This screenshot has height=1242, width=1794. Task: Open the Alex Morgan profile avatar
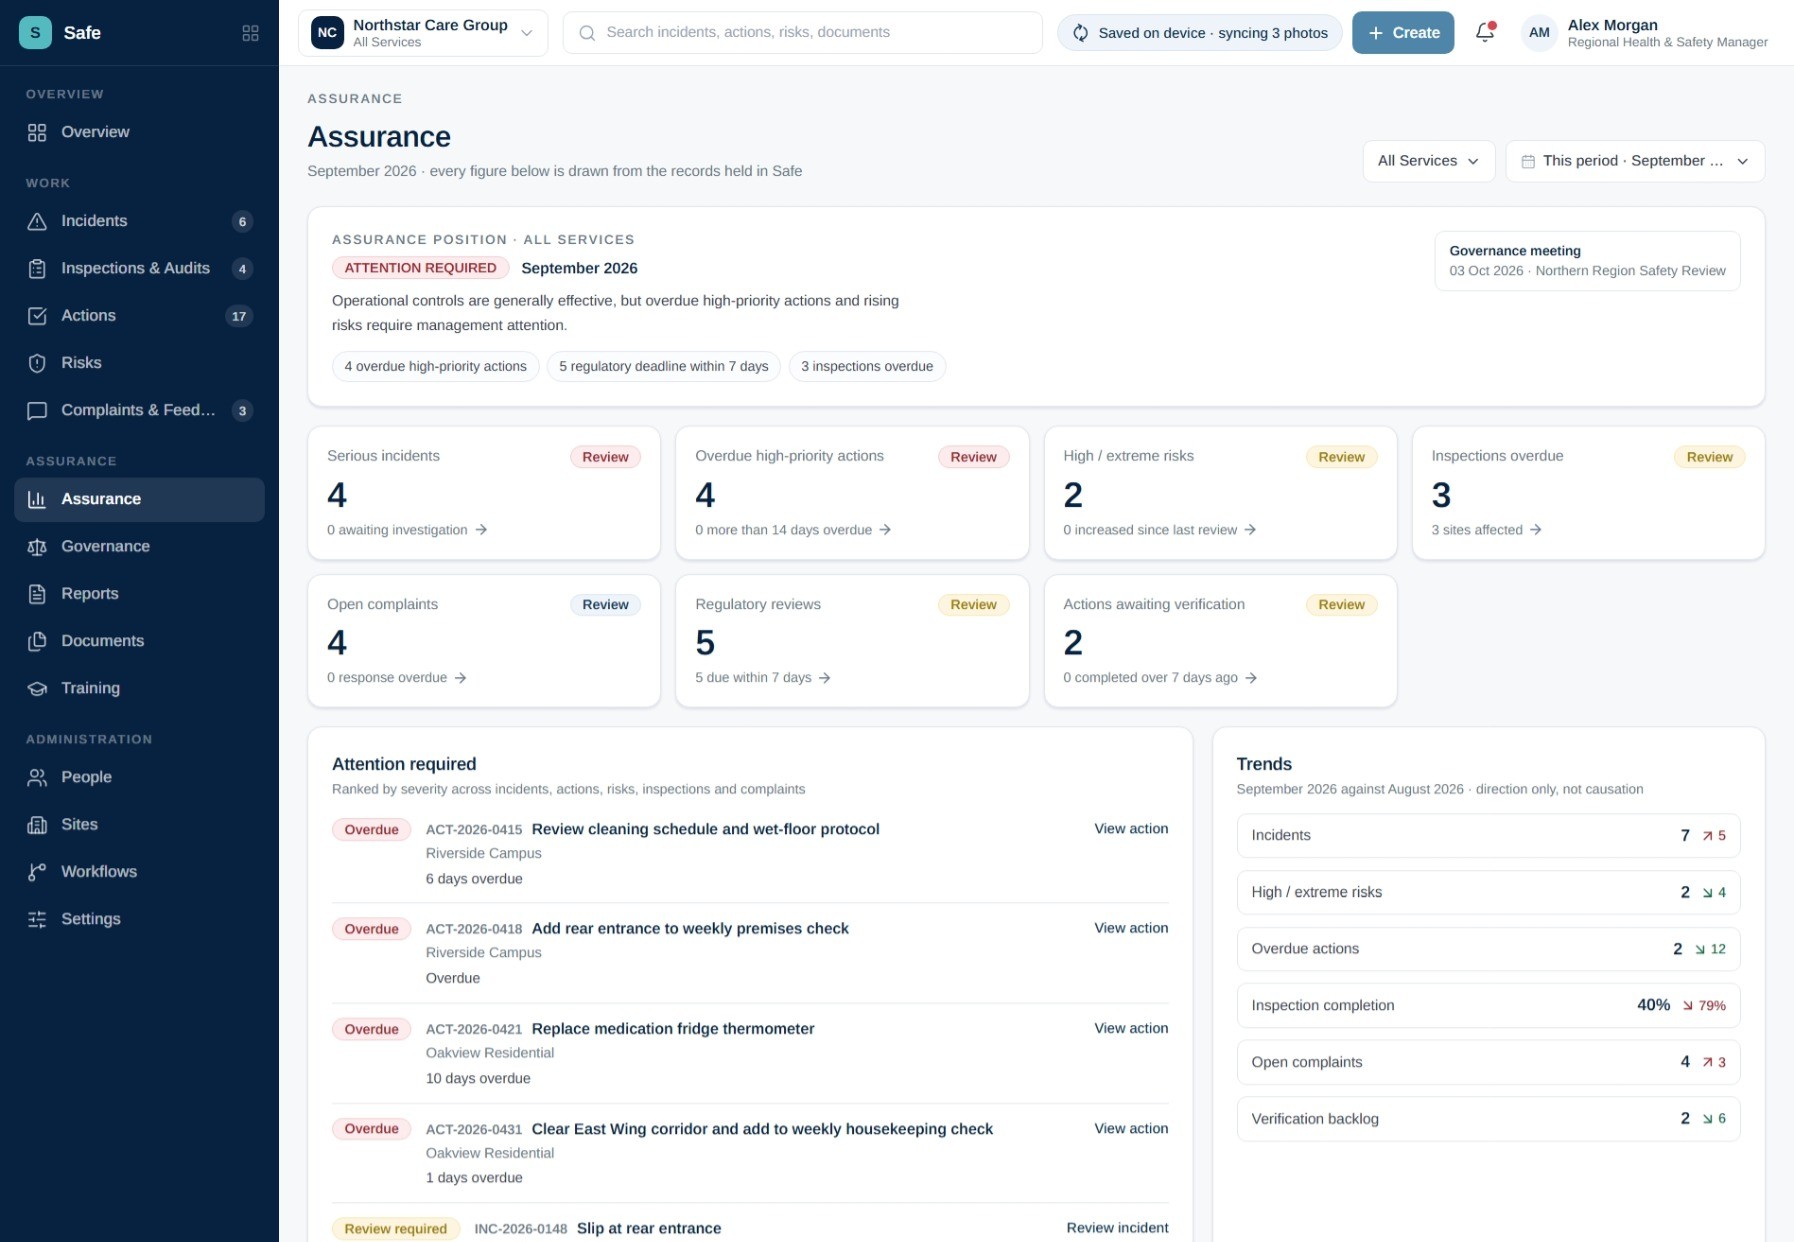click(x=1539, y=33)
